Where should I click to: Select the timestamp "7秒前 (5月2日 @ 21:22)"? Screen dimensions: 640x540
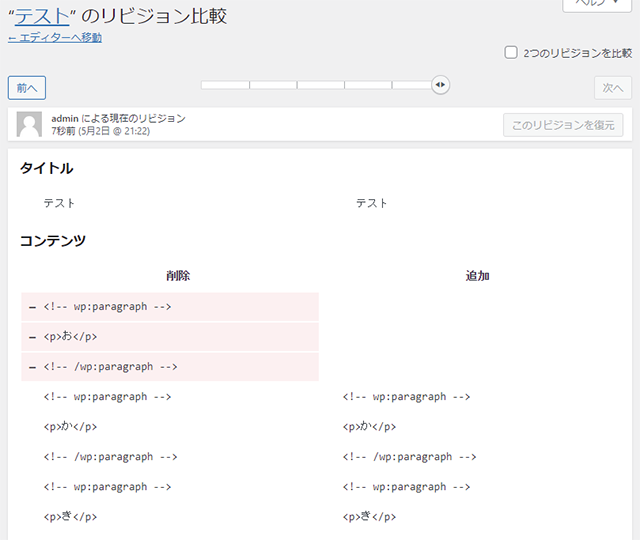[x=100, y=131]
